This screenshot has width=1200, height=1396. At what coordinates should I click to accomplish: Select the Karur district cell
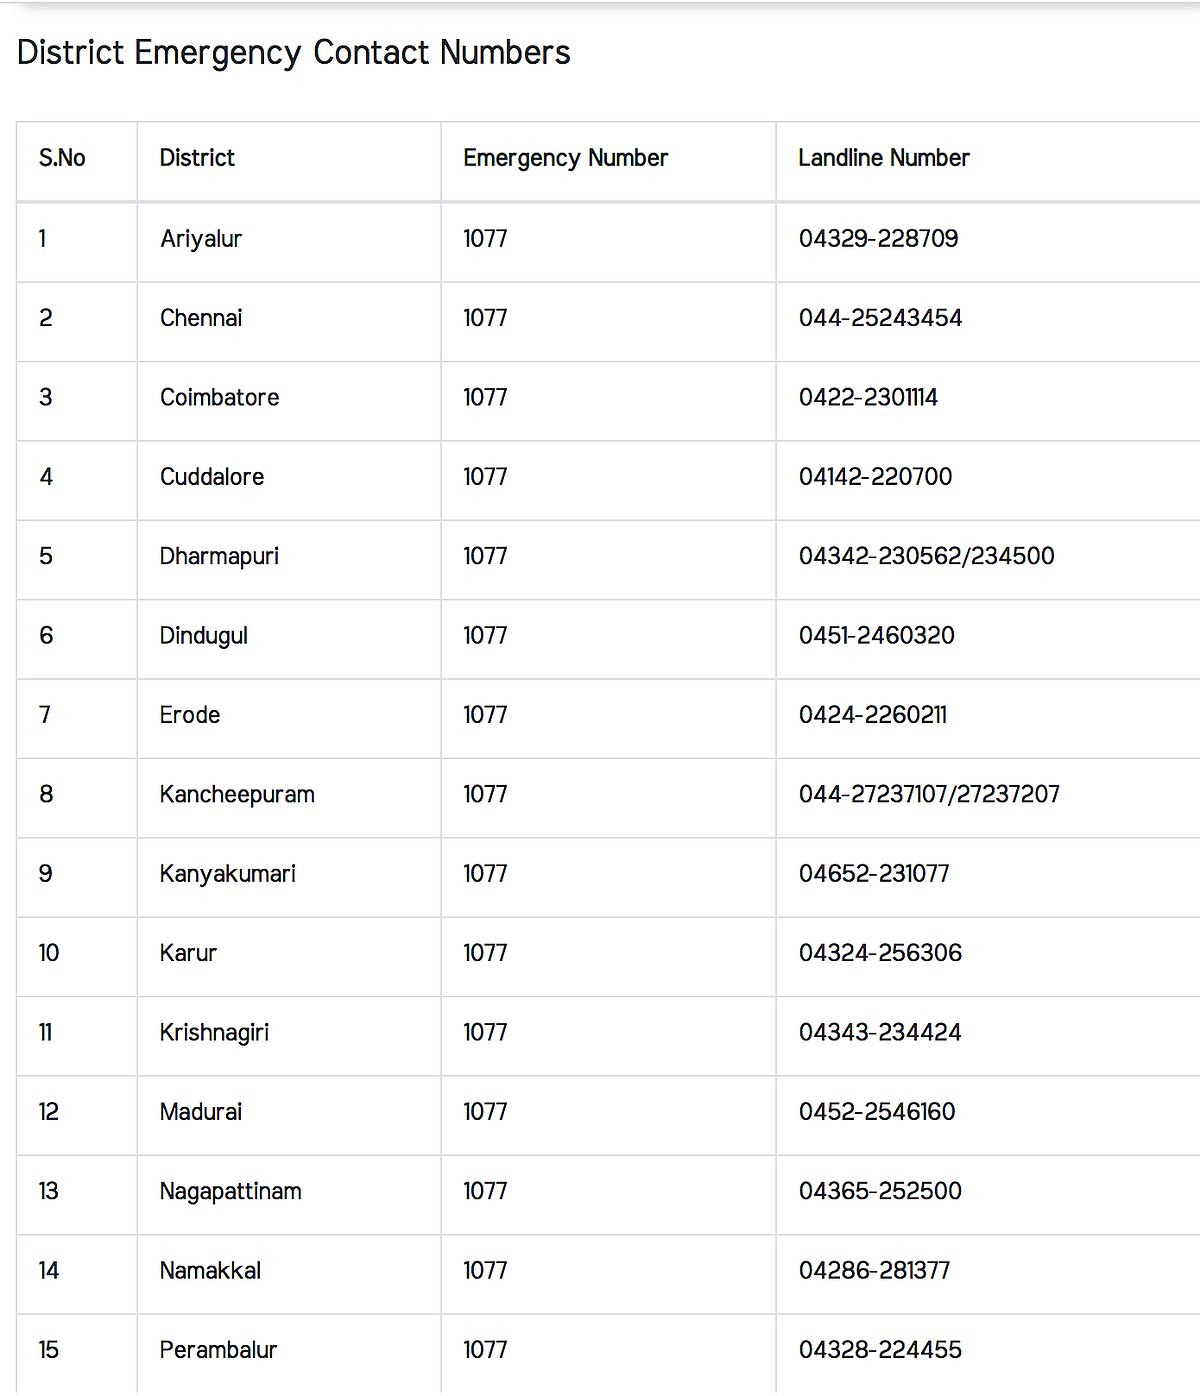coord(188,953)
